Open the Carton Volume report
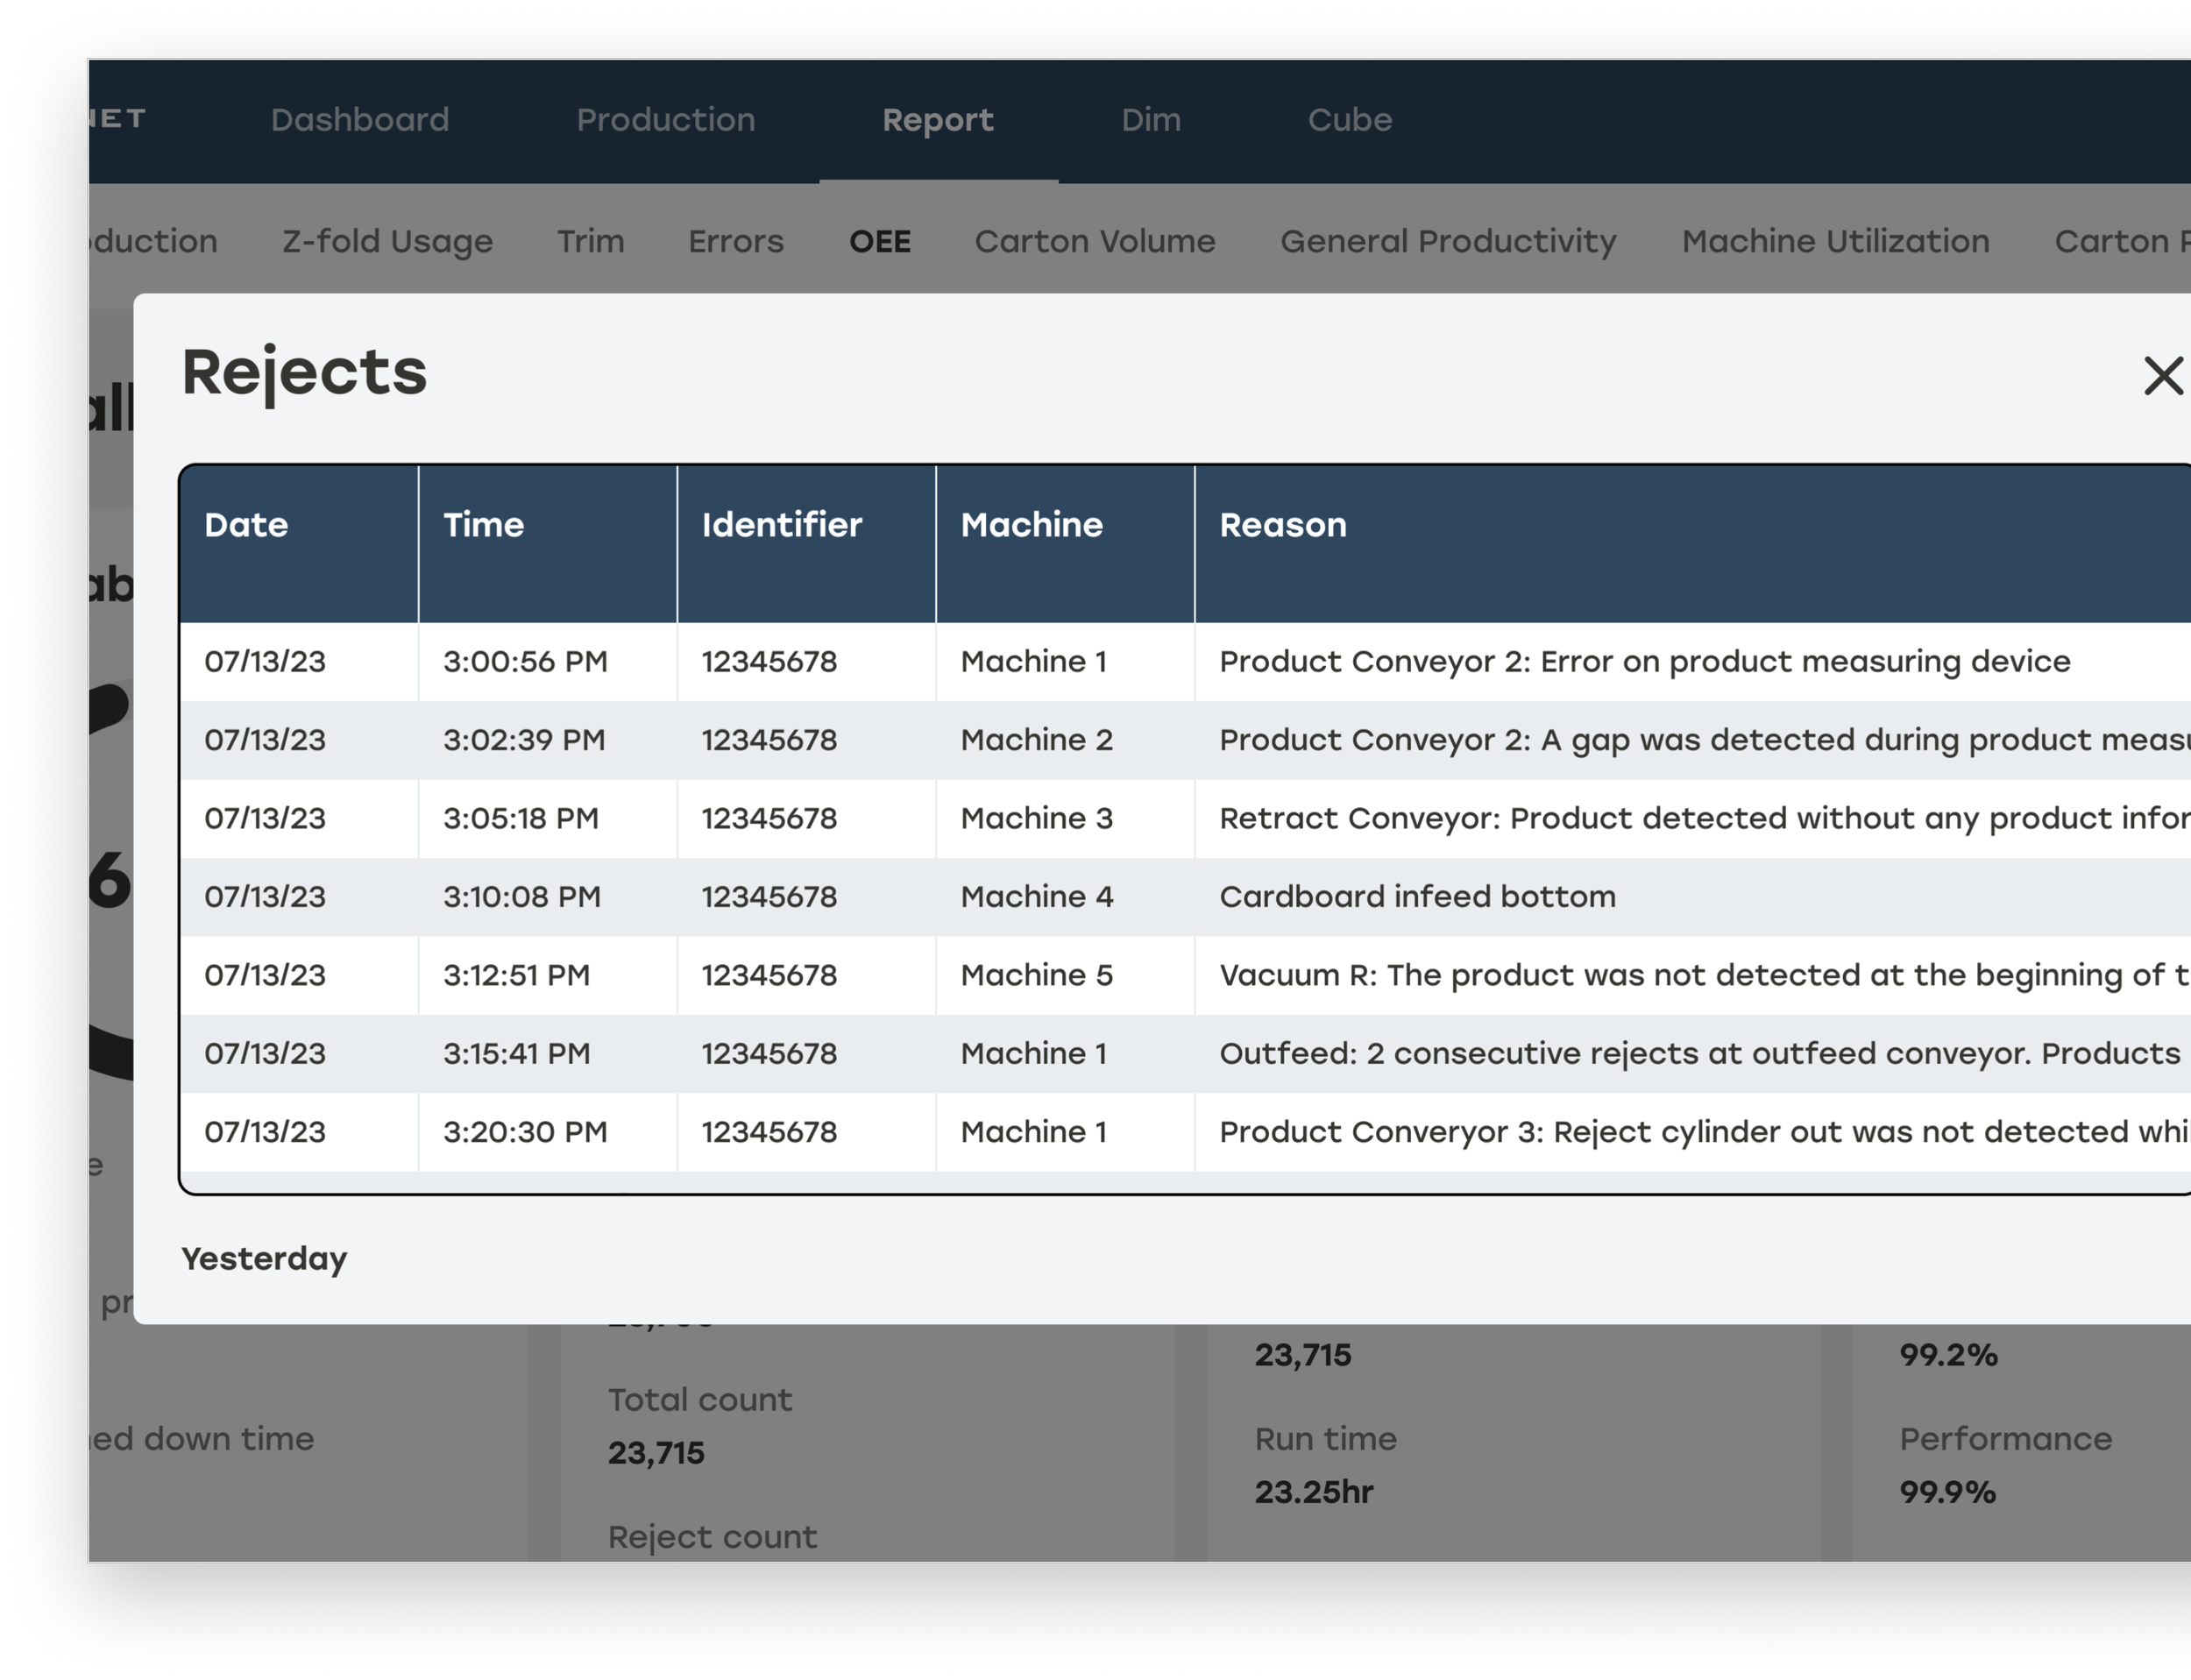 (1094, 241)
